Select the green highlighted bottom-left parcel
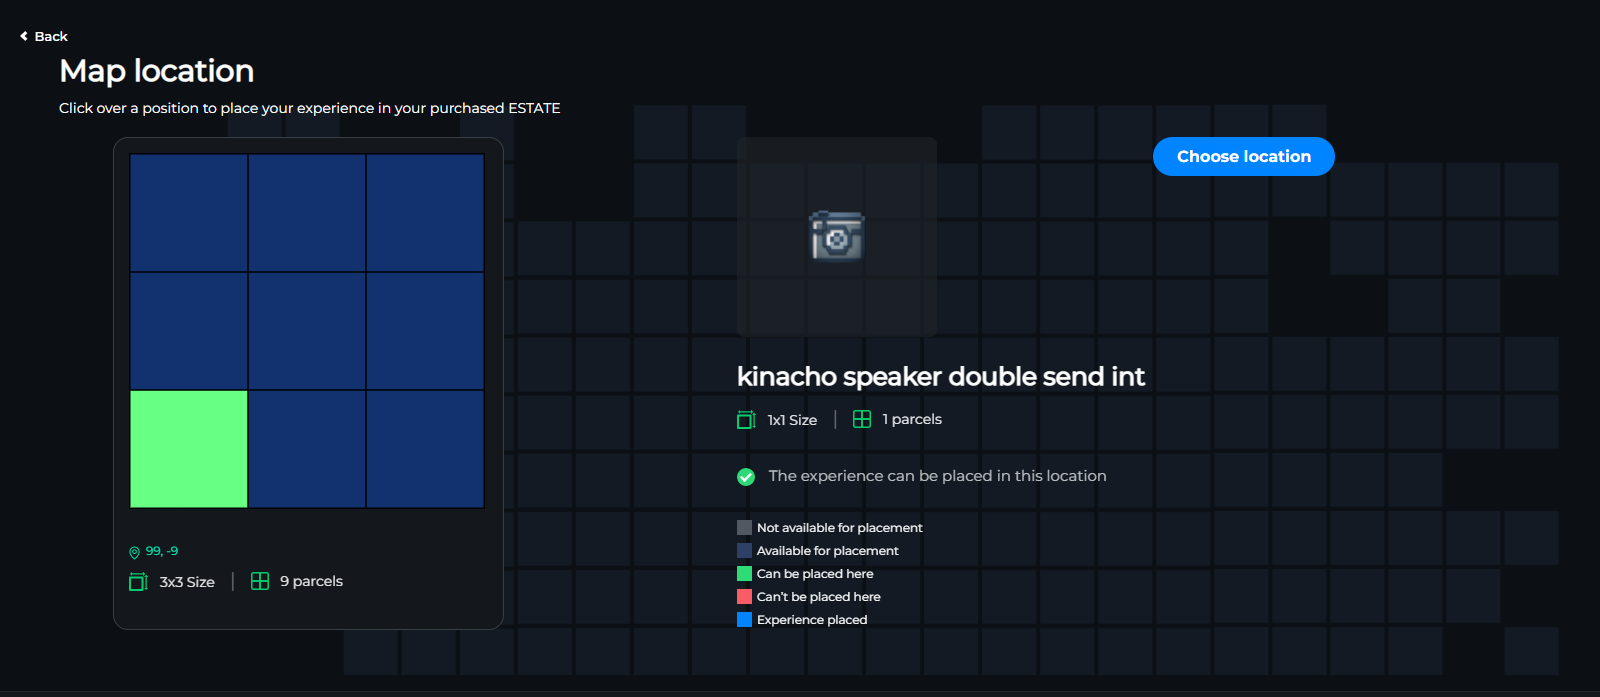The width and height of the screenshot is (1600, 697). 189,449
